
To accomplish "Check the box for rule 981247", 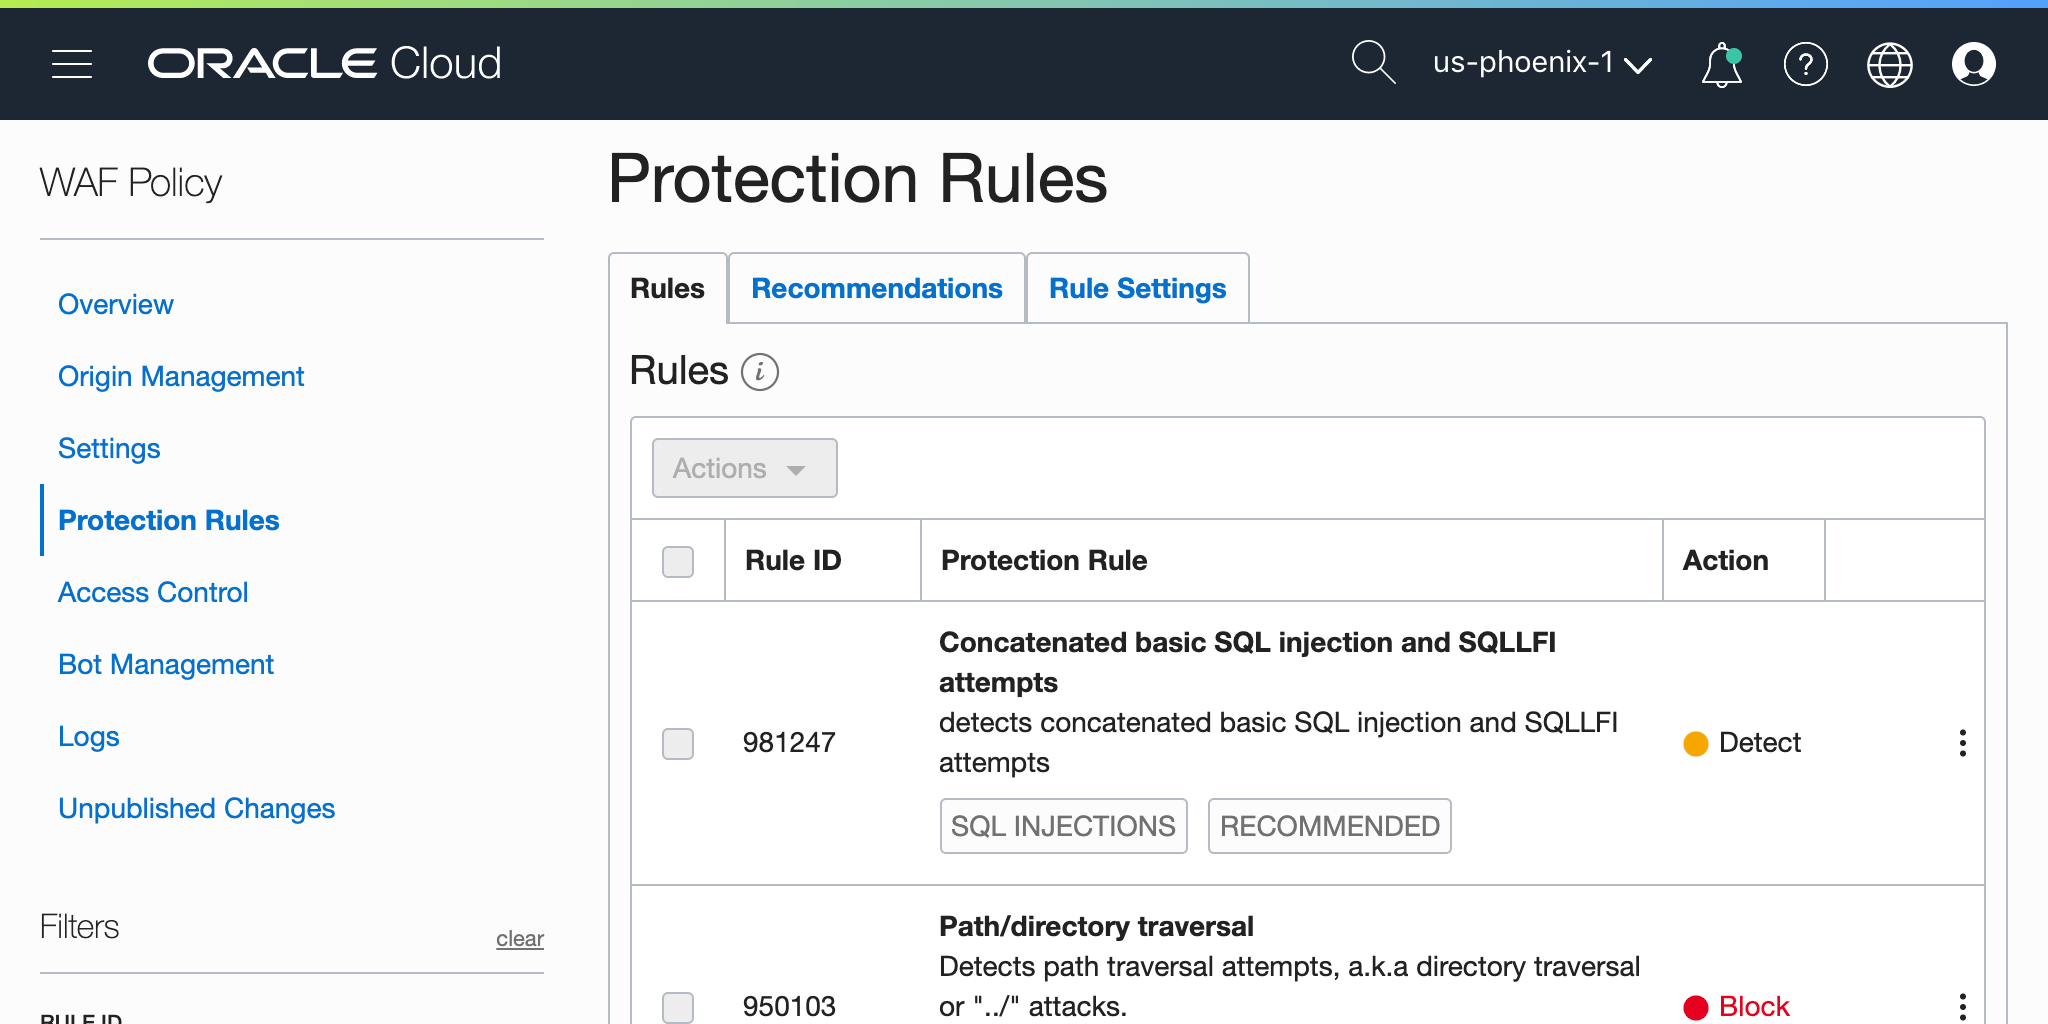I will point(678,743).
